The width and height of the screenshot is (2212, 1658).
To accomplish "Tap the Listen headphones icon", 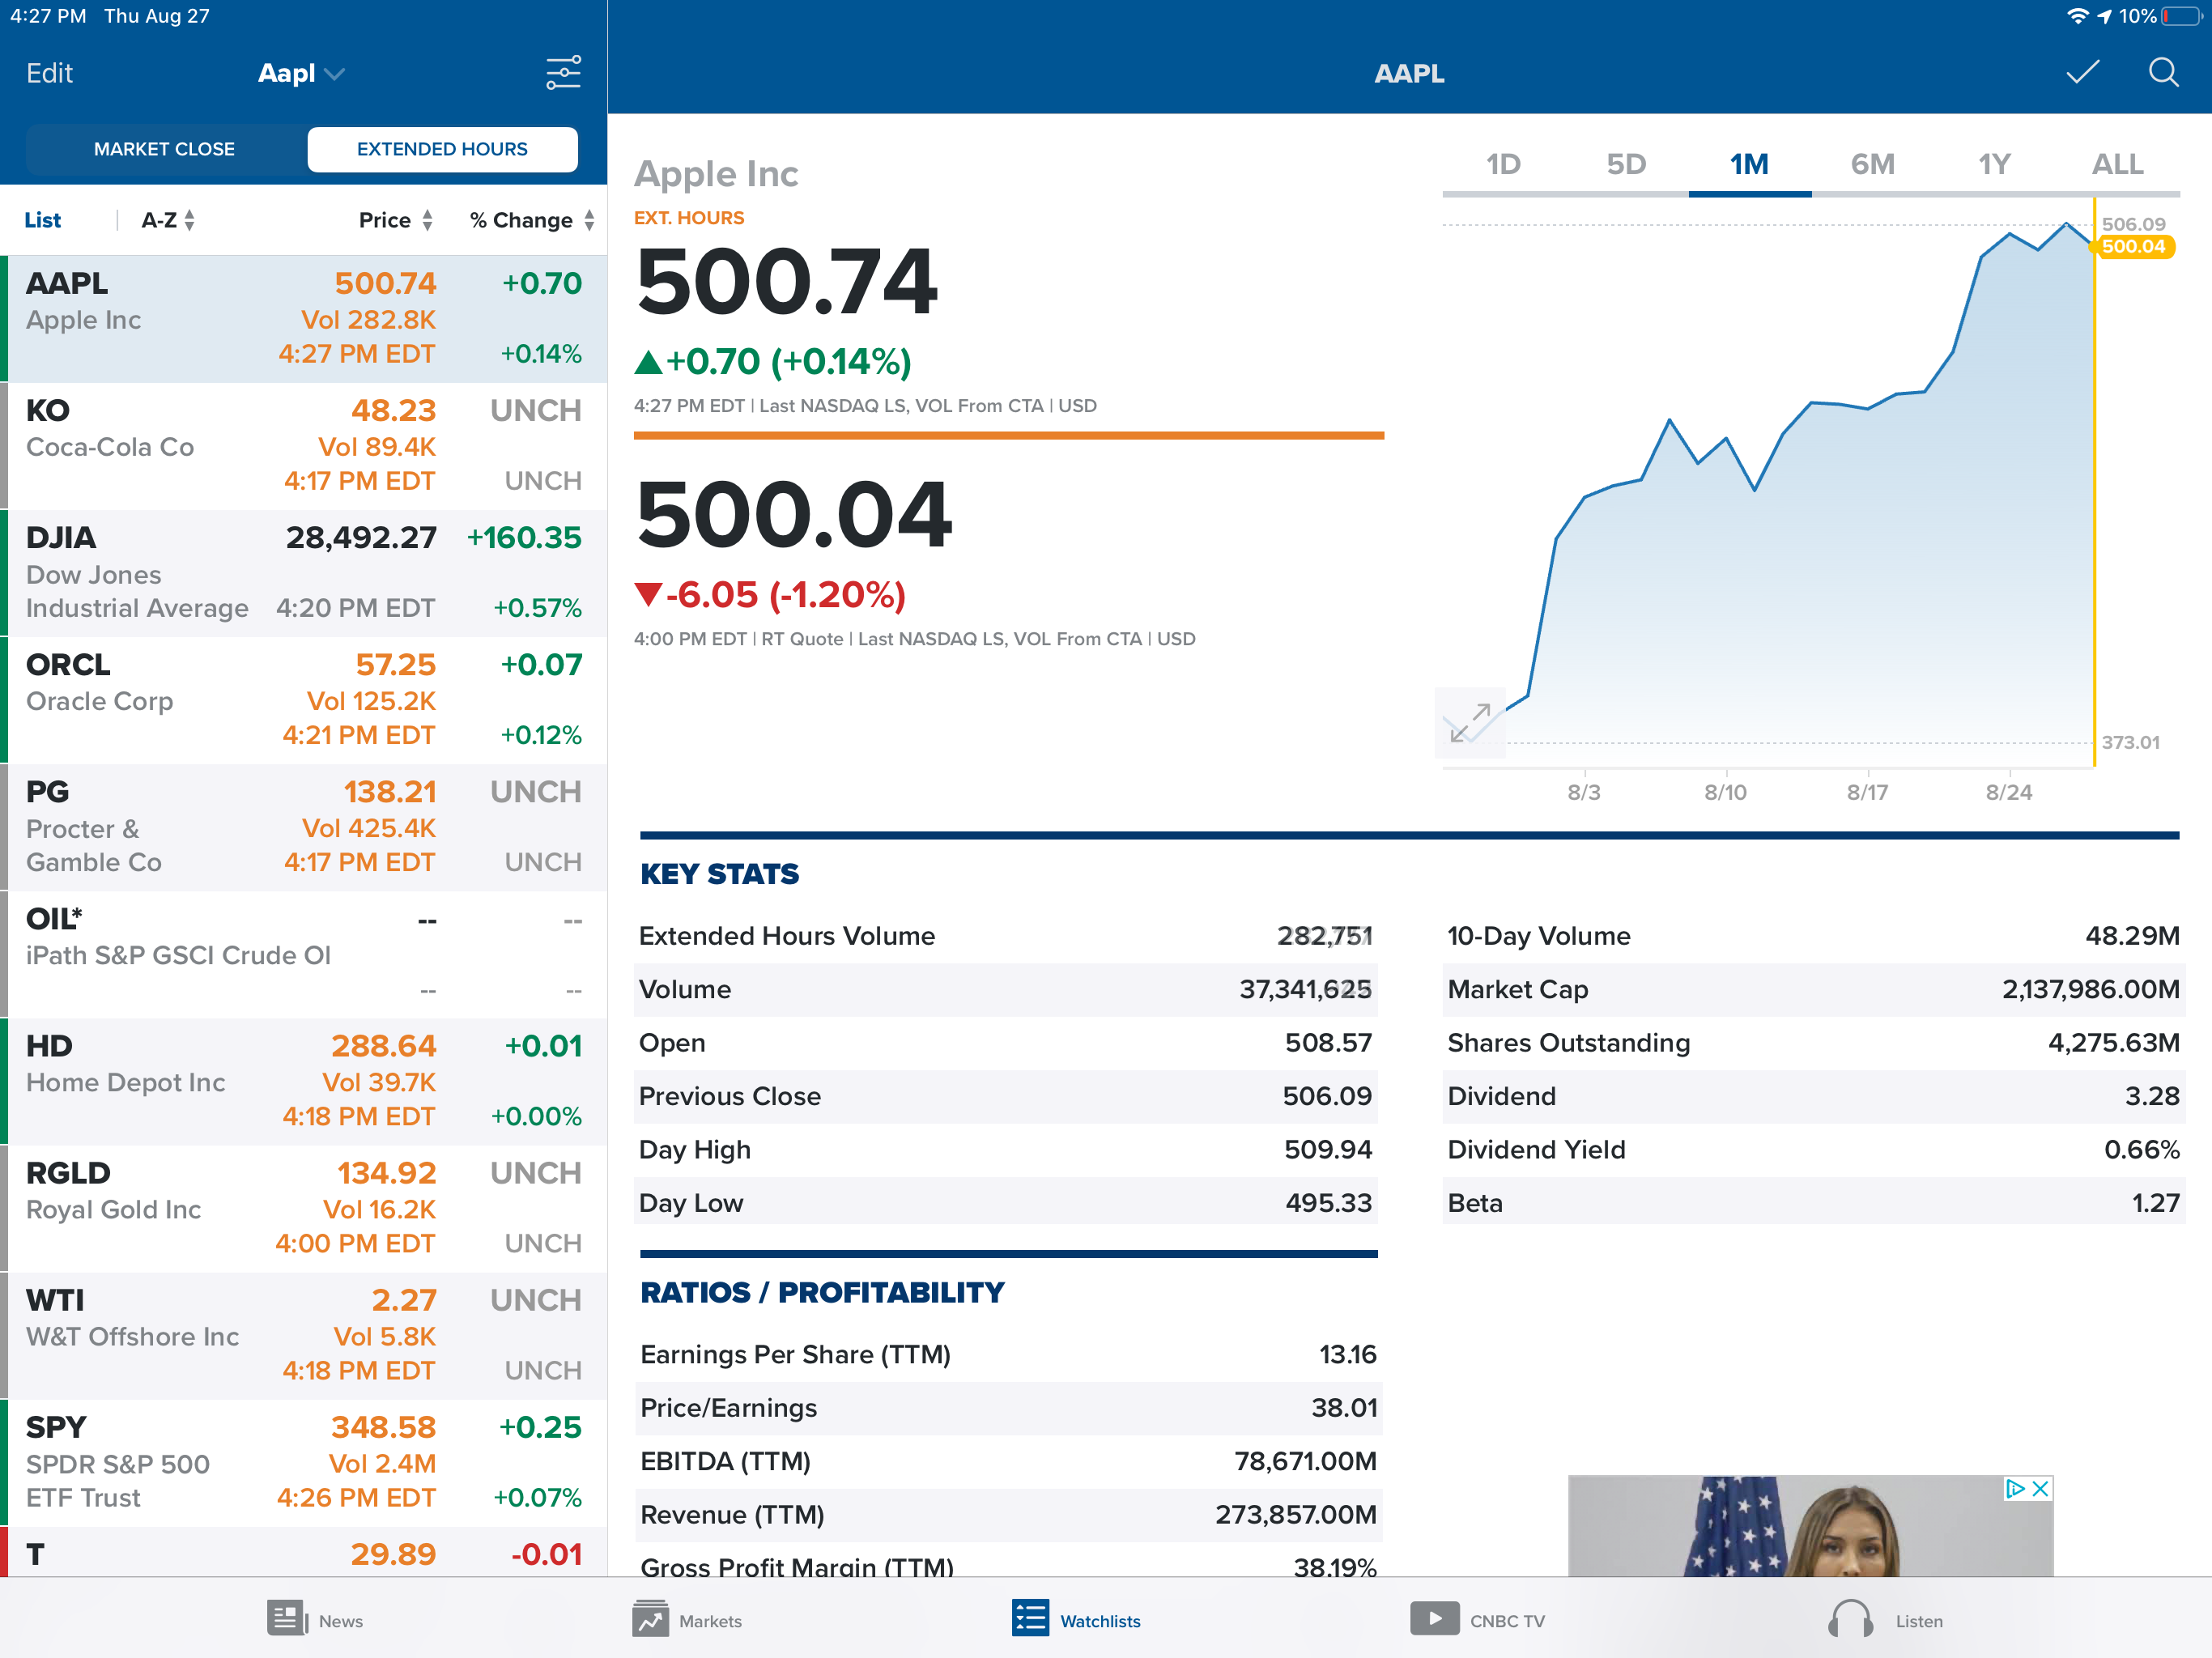I will pyautogui.click(x=1850, y=1619).
